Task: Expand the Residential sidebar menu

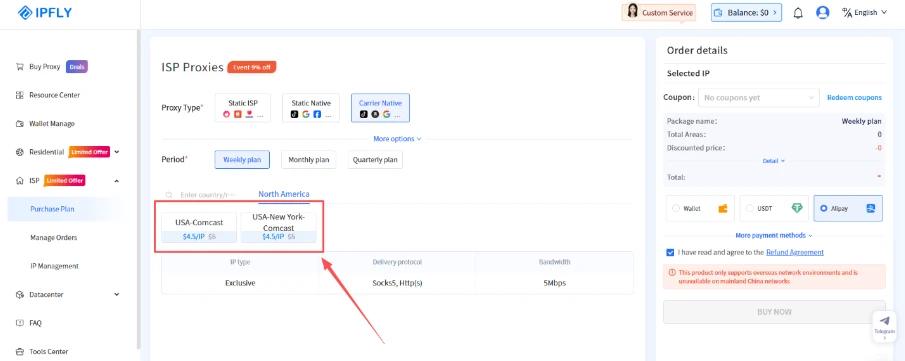Action: point(117,152)
